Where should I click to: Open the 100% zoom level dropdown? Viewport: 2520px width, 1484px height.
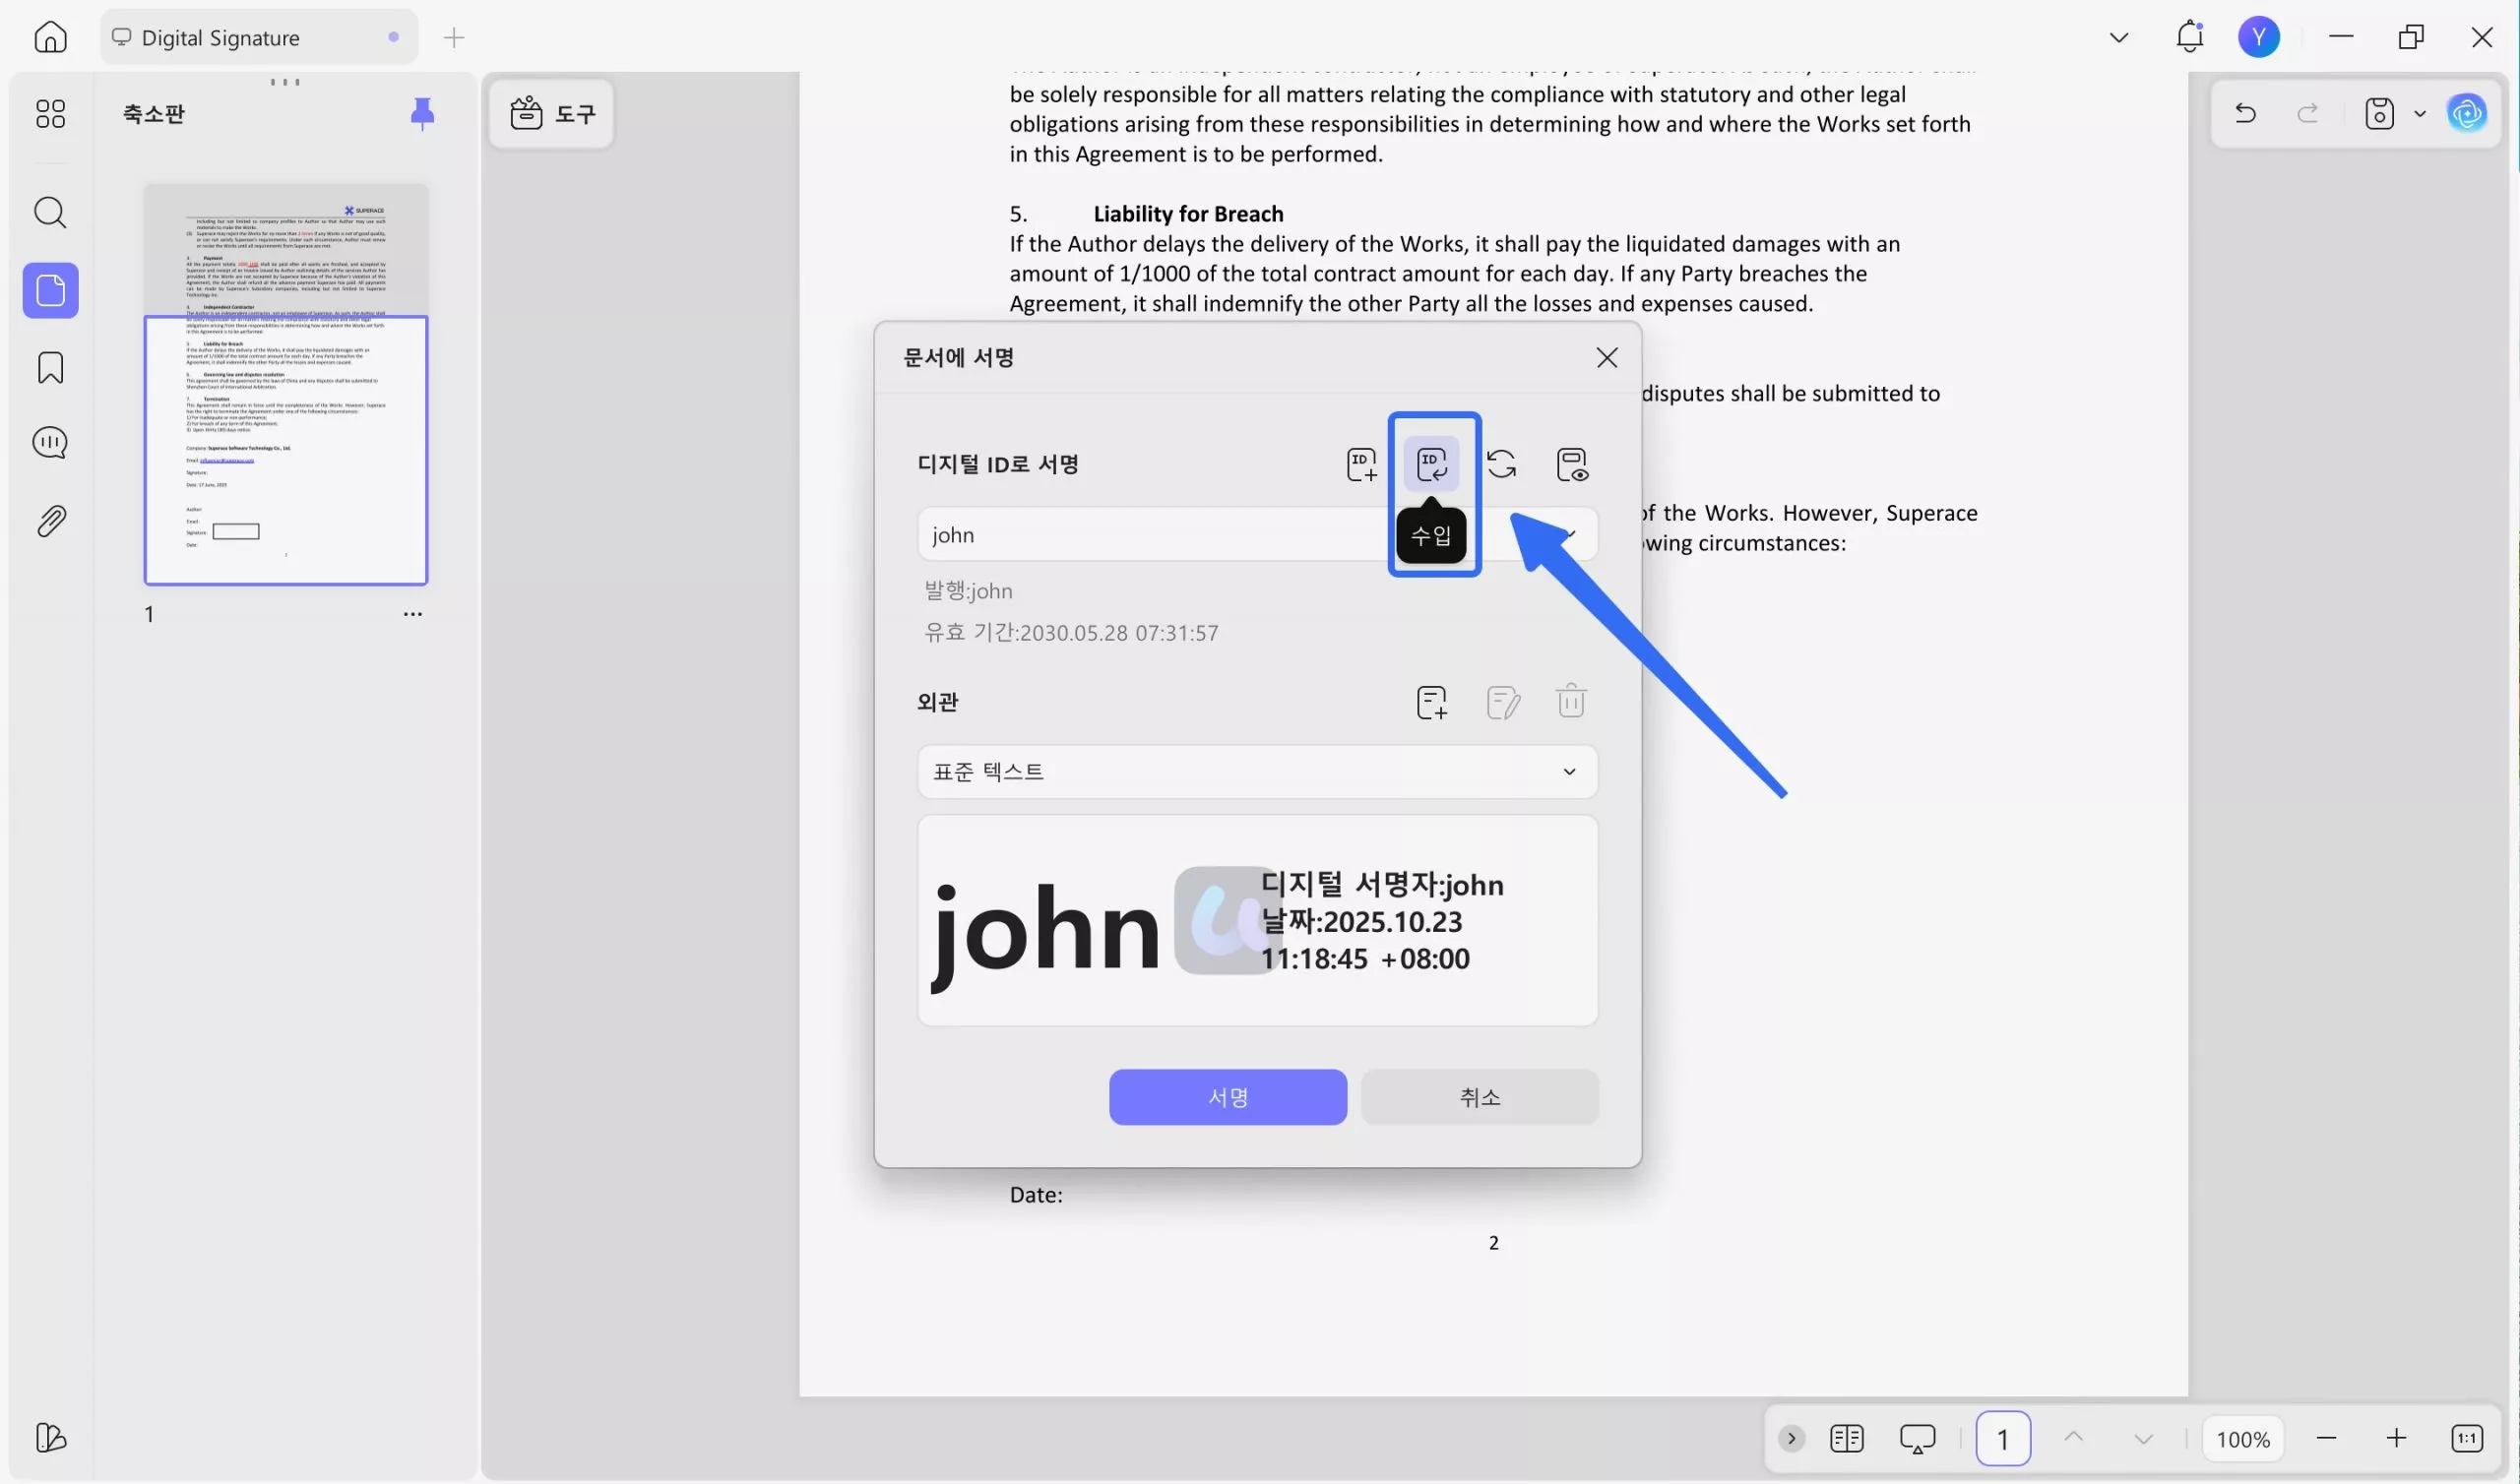2242,1438
